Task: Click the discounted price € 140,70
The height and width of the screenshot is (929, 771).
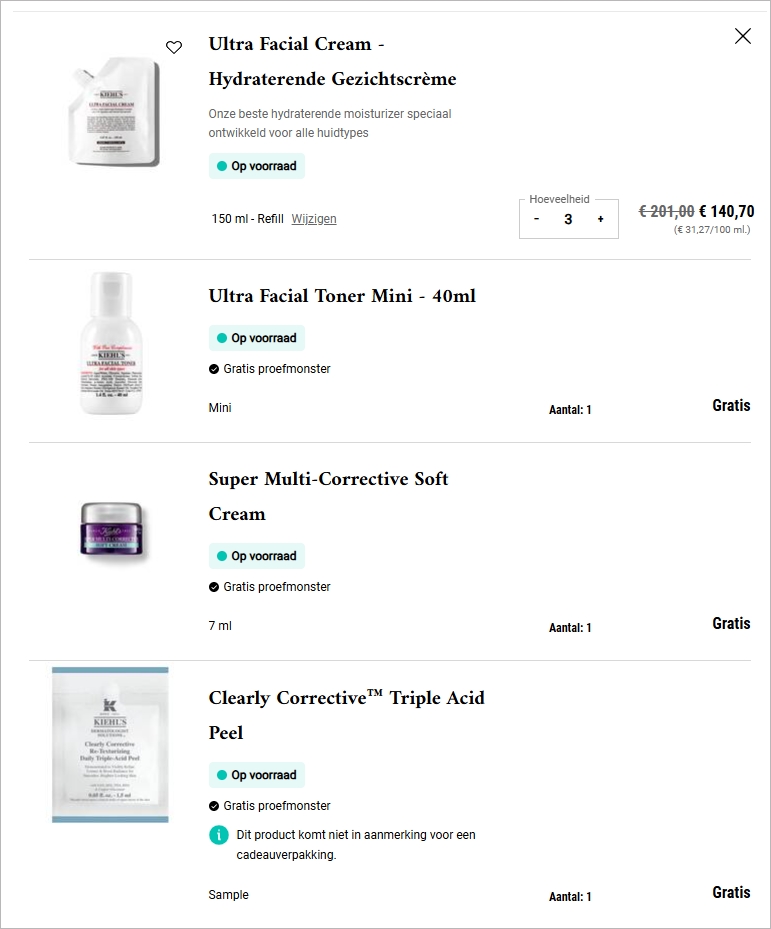Action: [x=726, y=211]
